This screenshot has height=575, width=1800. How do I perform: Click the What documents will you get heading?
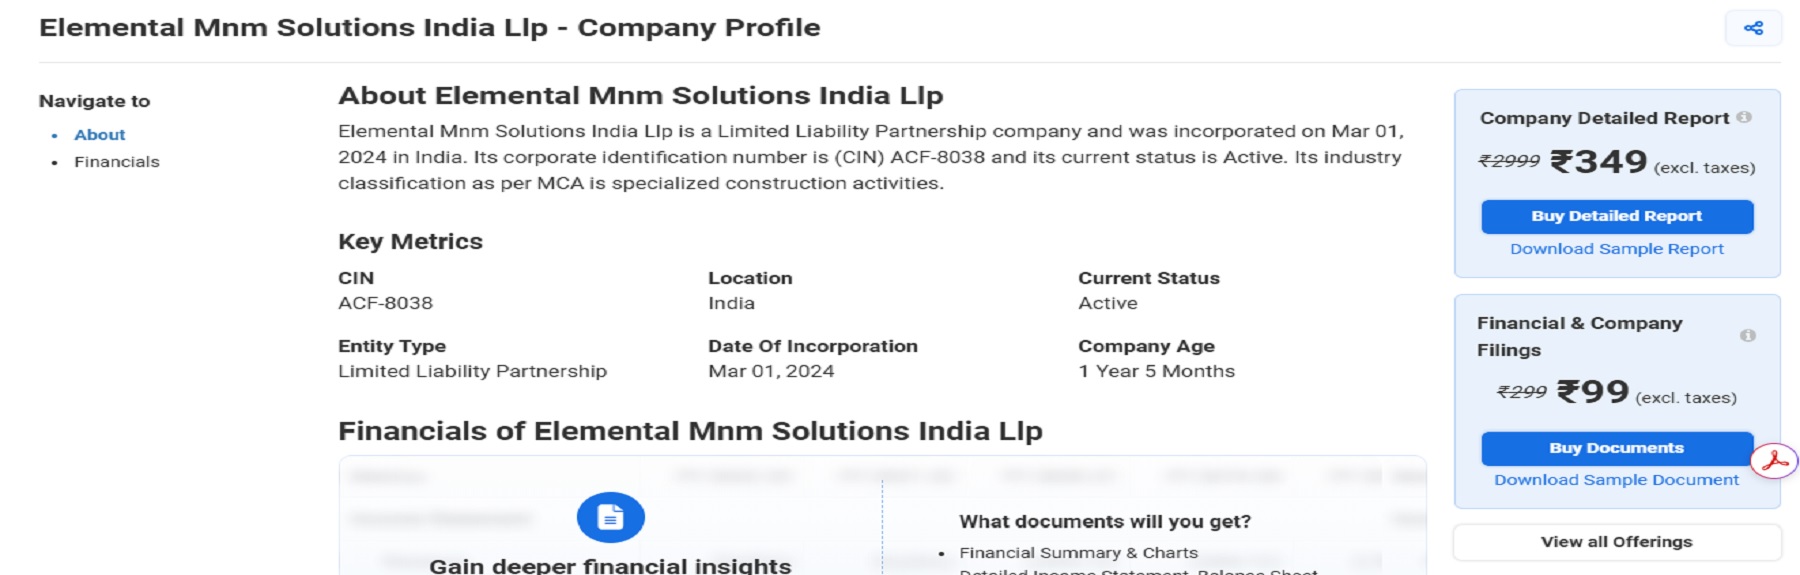click(1105, 522)
